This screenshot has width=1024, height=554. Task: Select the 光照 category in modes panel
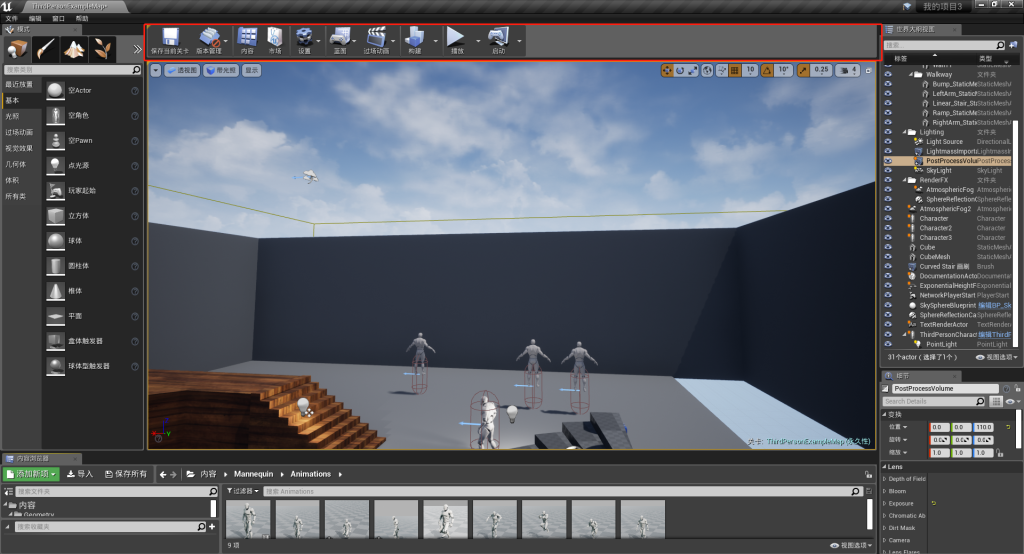coord(12,116)
